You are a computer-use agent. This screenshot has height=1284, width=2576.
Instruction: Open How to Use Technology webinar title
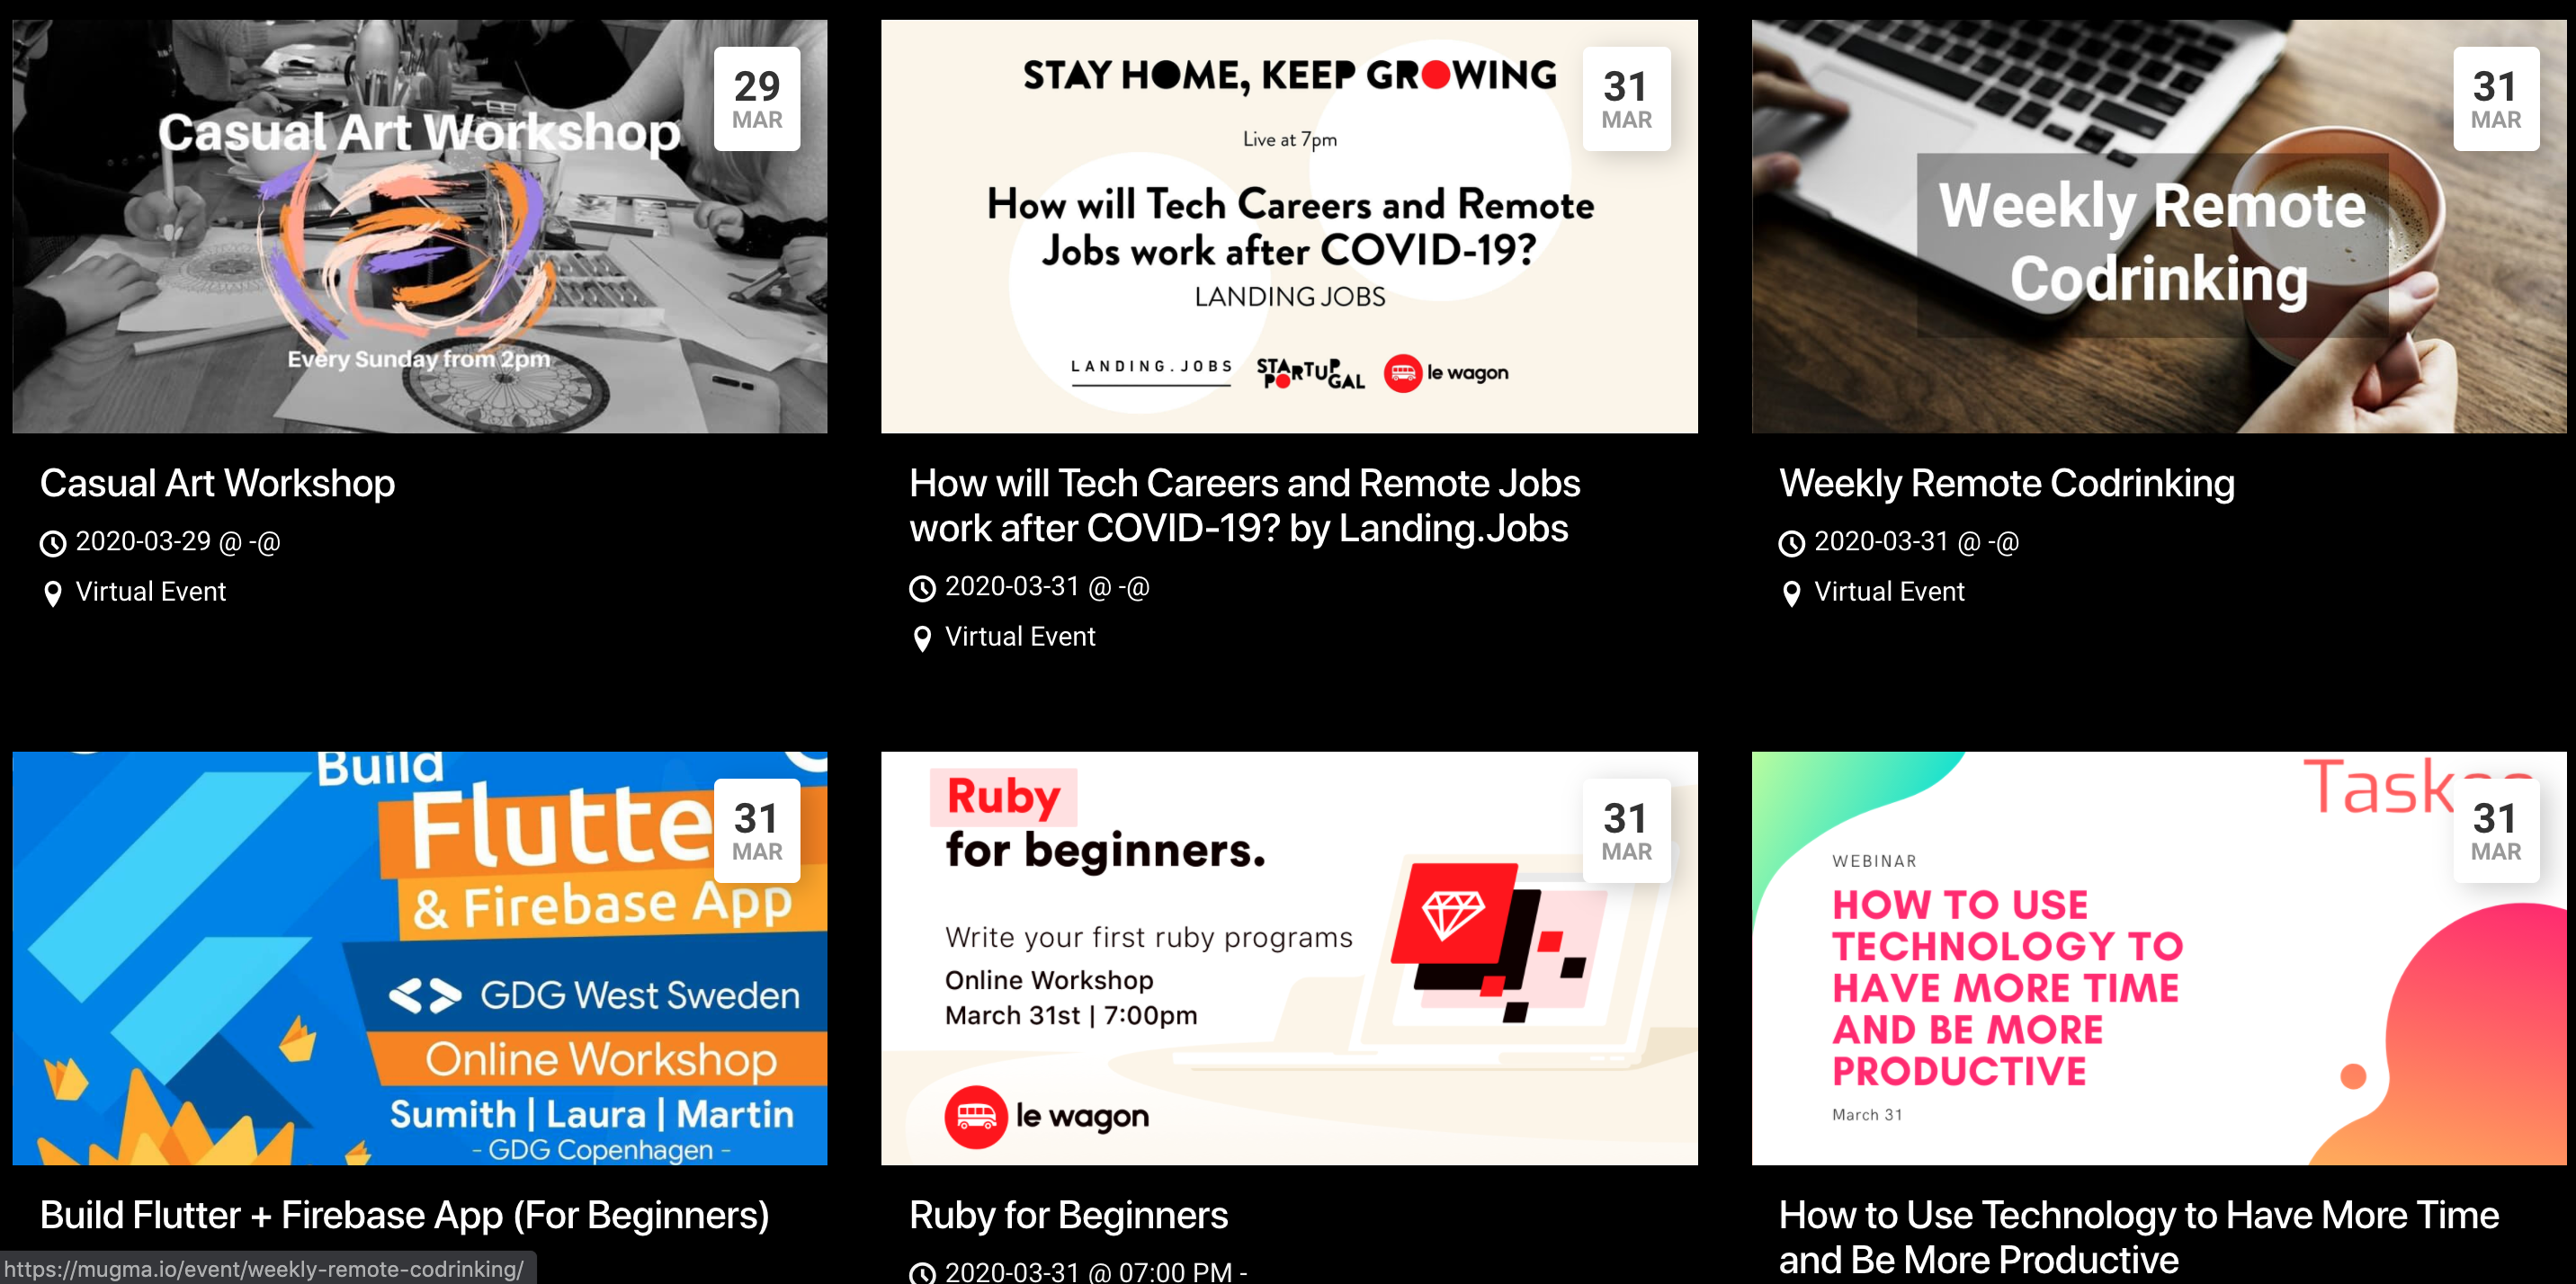2138,1237
